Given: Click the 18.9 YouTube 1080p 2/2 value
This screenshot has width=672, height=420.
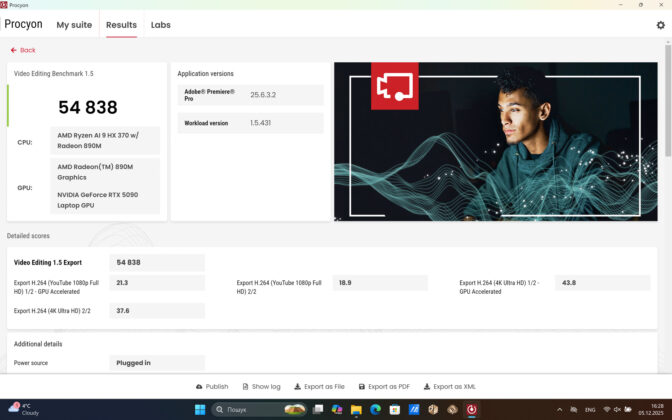Looking at the screenshot, I should click(380, 283).
